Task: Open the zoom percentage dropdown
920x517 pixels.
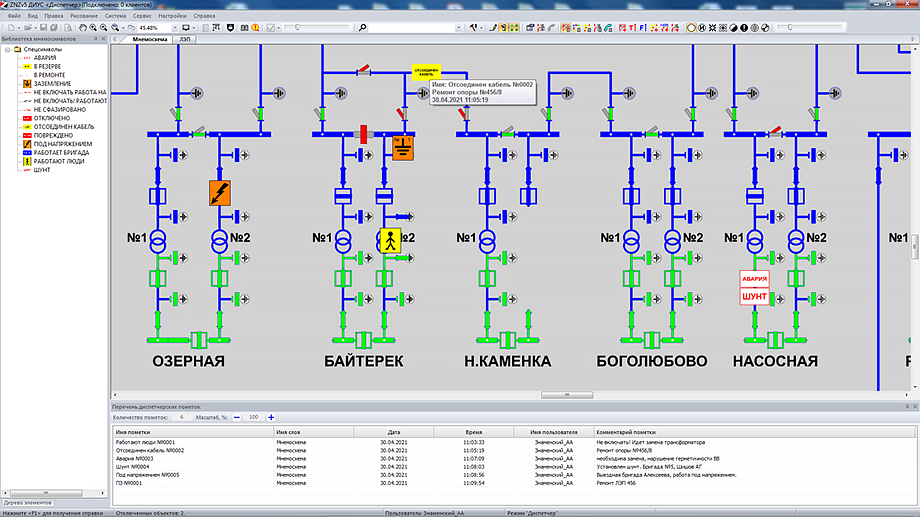Action: pos(173,28)
